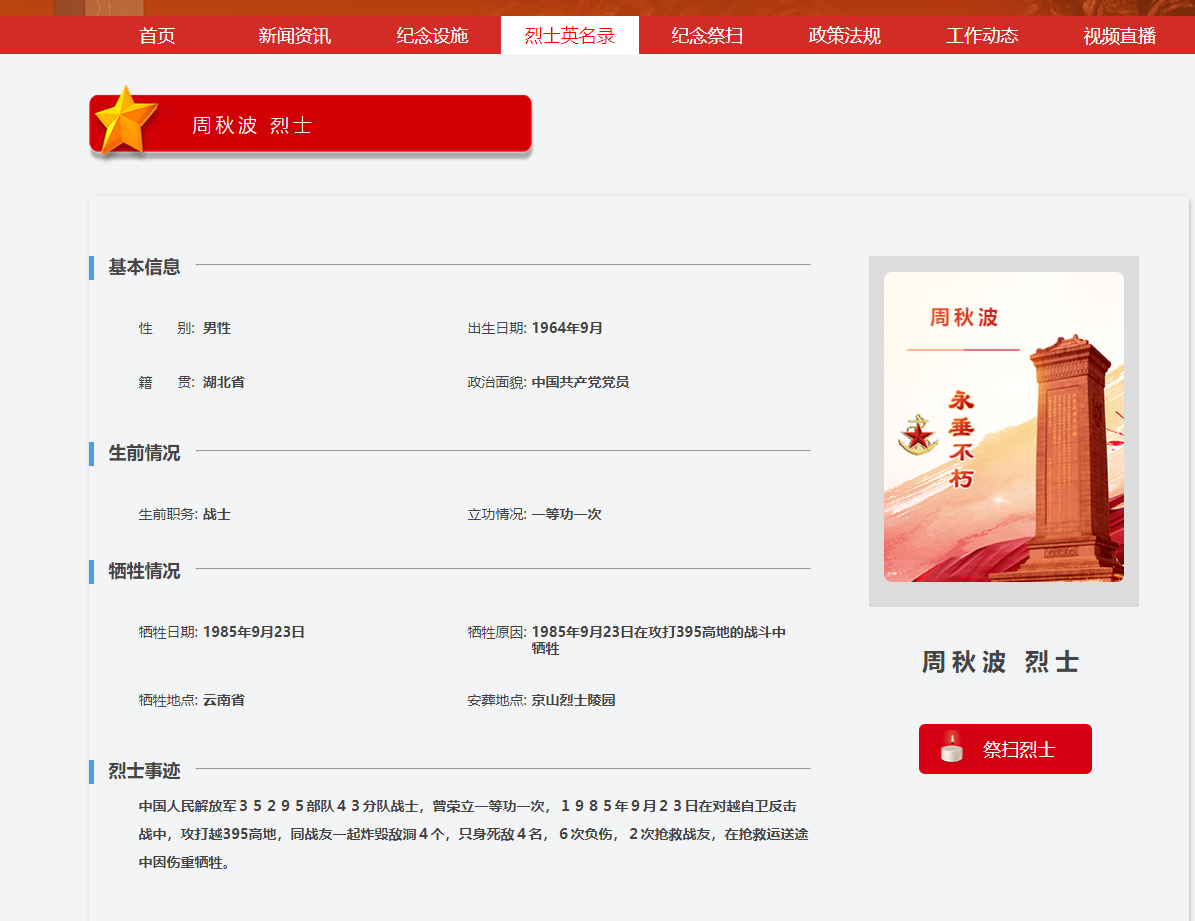Select the 烈士英名录 tab
Screen dimensions: 1195x921
click(569, 36)
